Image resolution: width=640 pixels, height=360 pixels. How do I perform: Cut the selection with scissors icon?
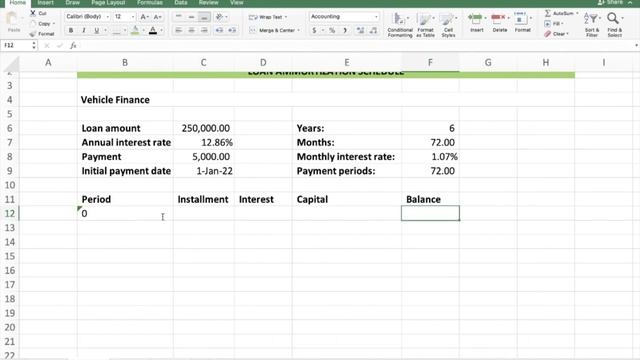[33, 13]
